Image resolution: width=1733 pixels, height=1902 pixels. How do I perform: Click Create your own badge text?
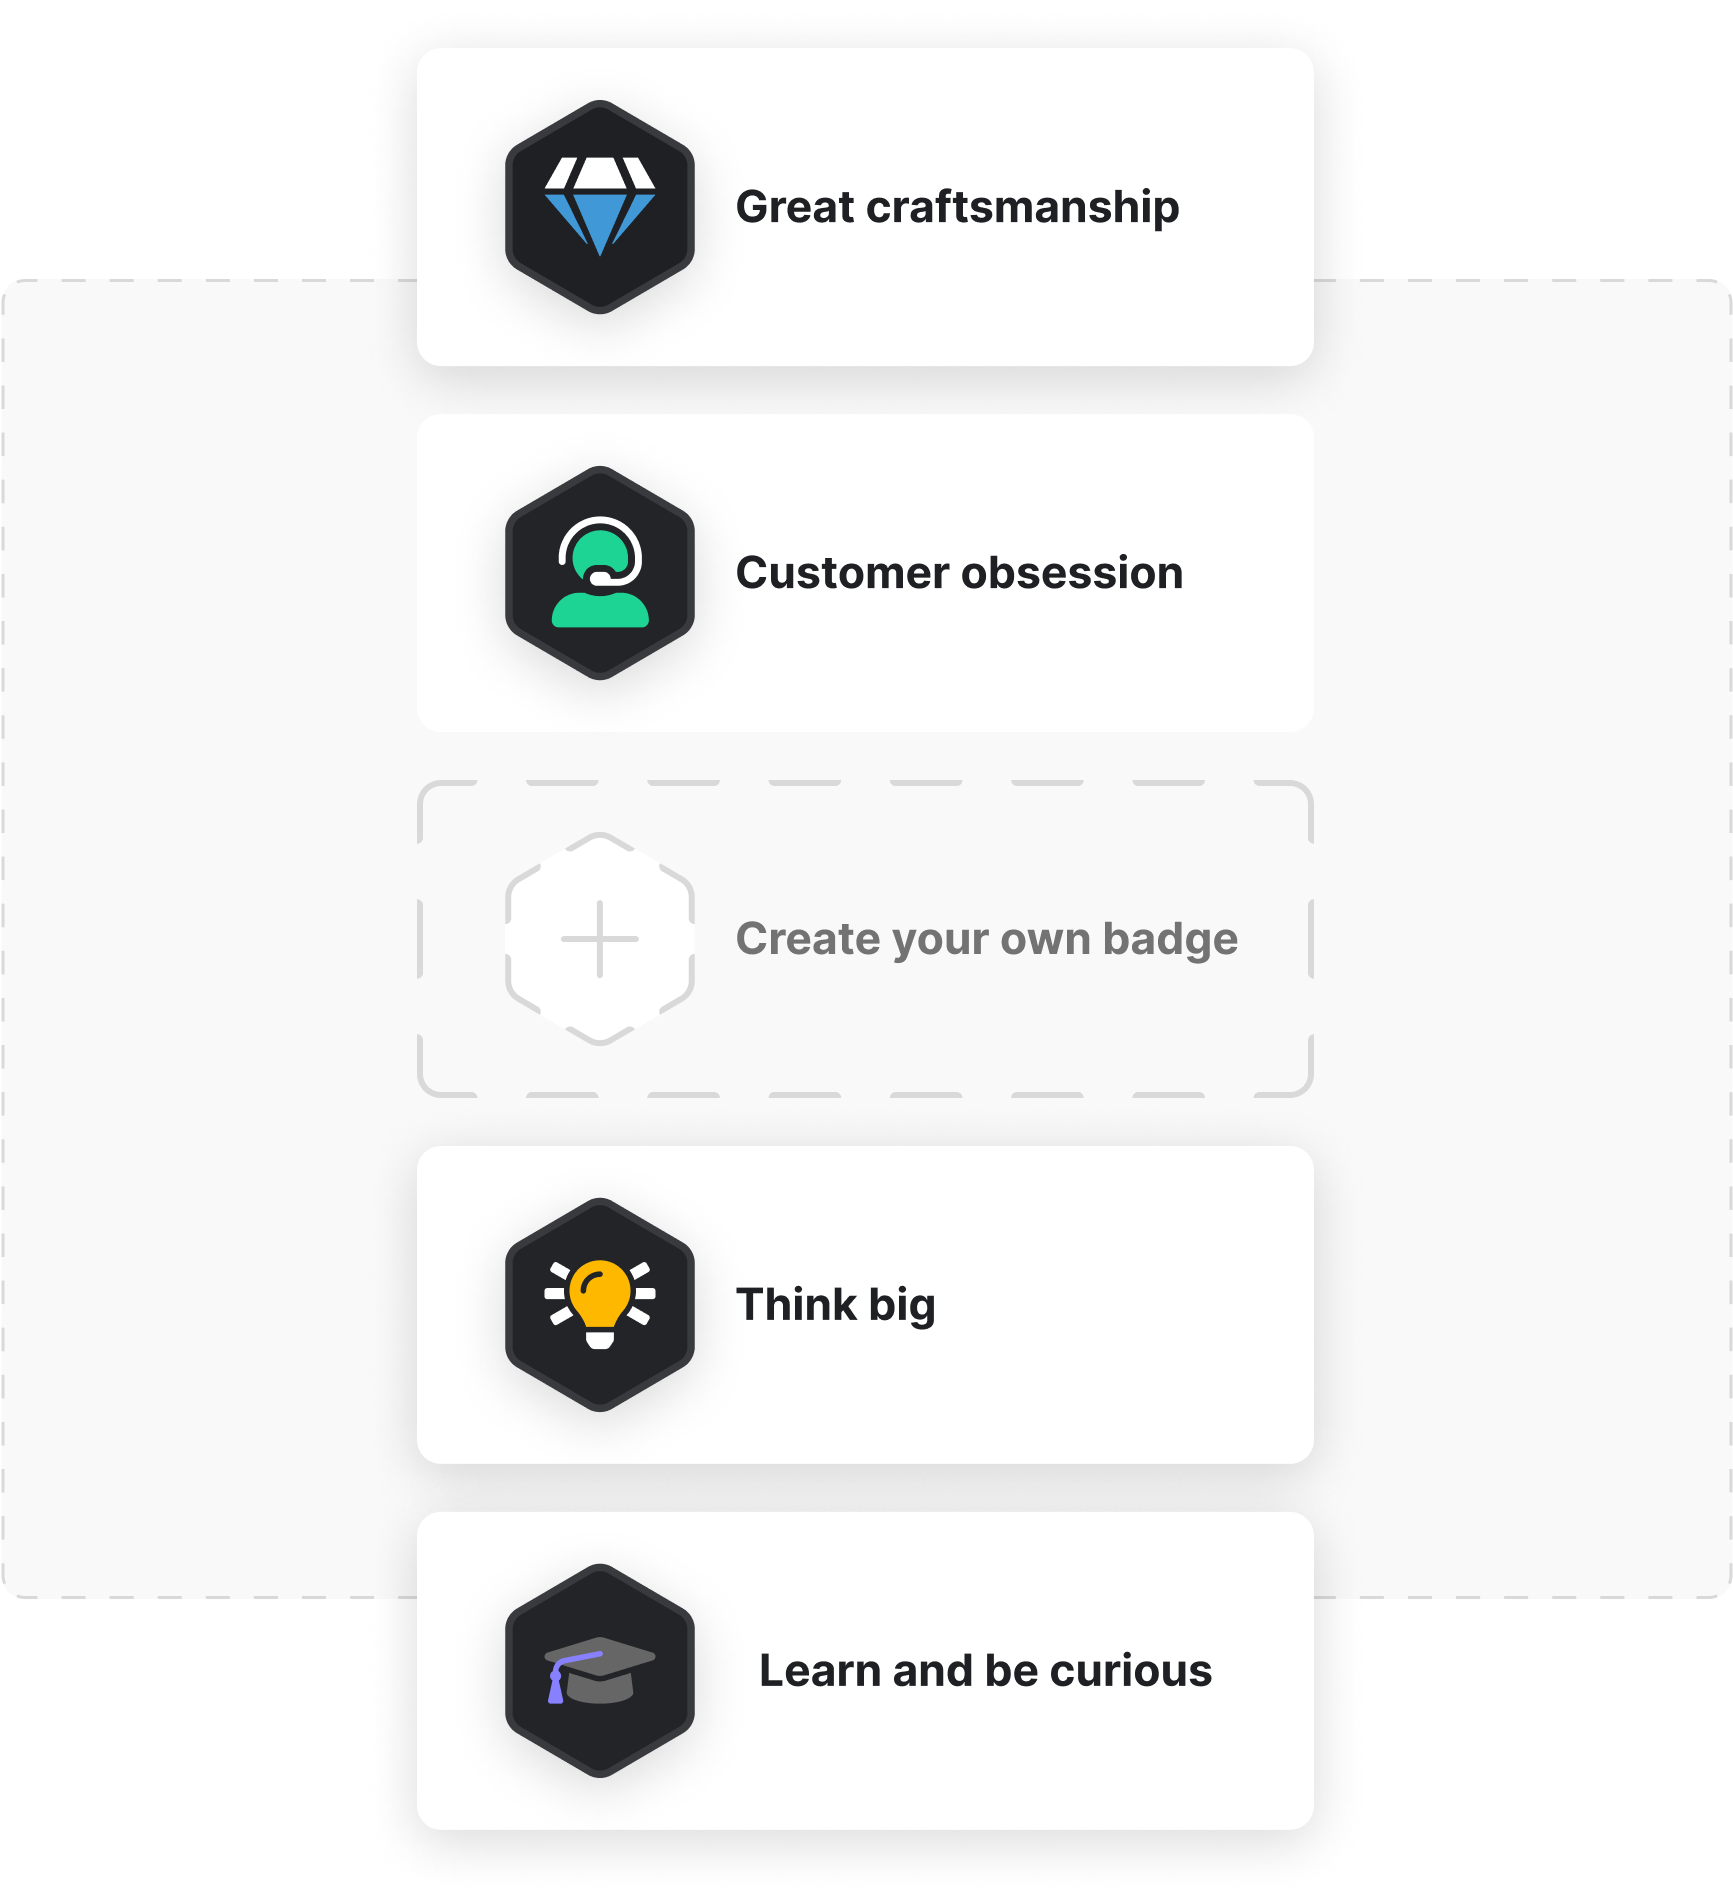pyautogui.click(x=987, y=940)
